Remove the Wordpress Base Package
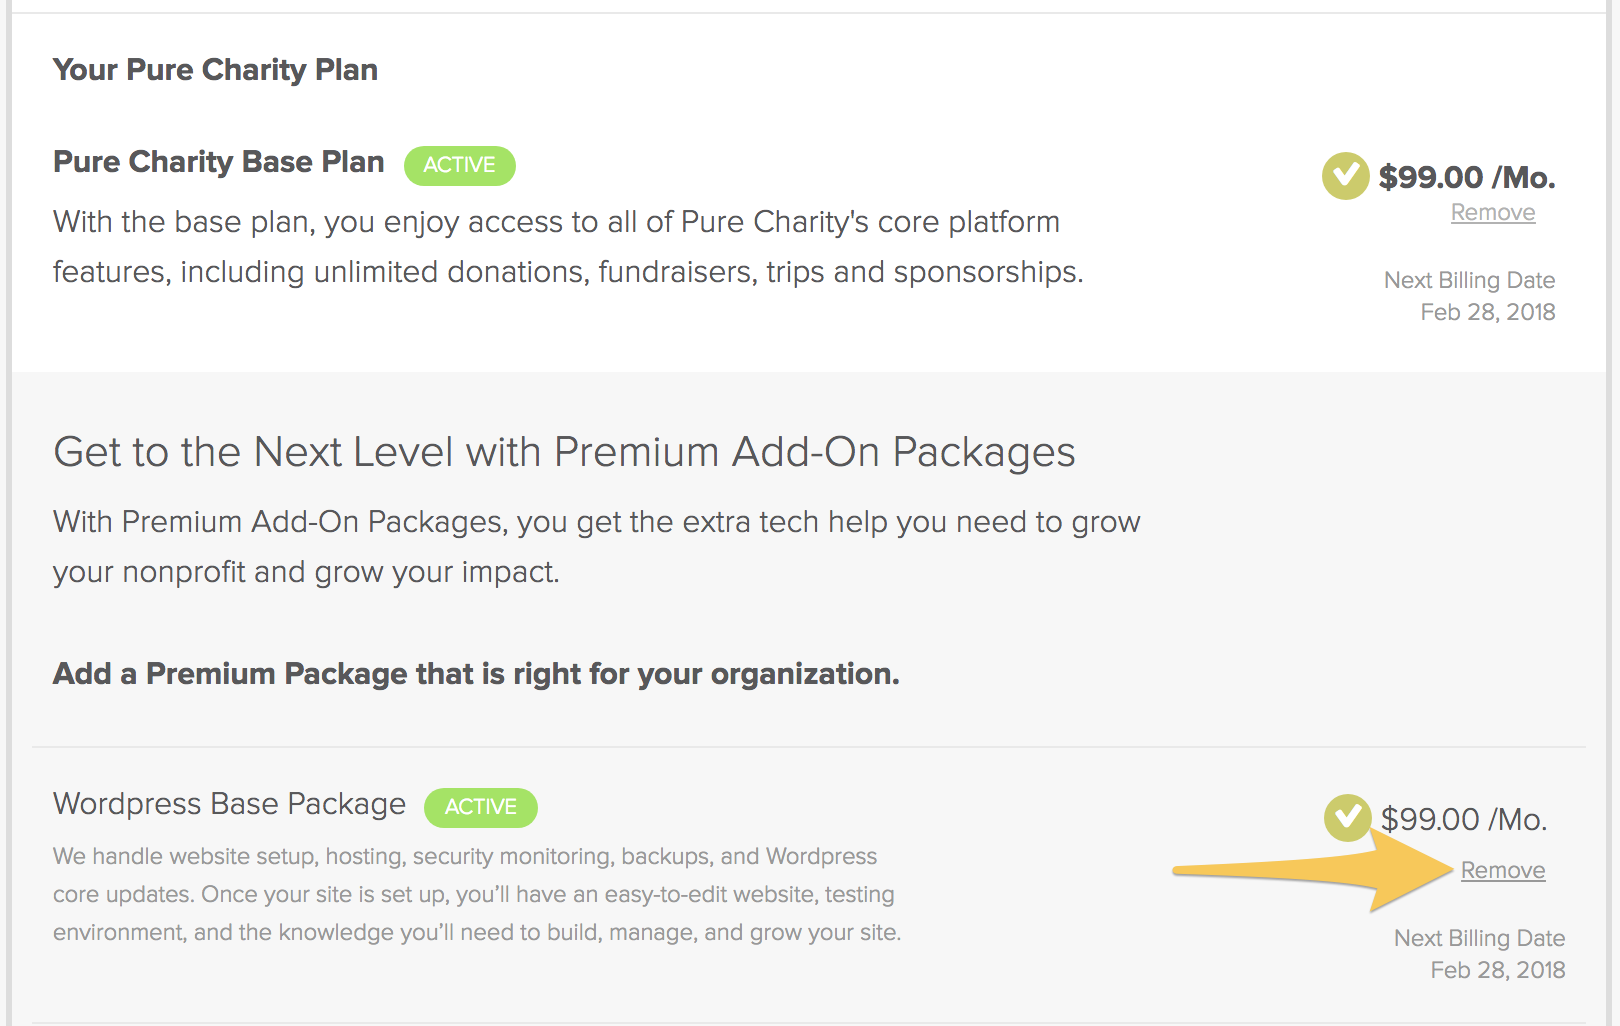This screenshot has height=1026, width=1620. tap(1503, 870)
